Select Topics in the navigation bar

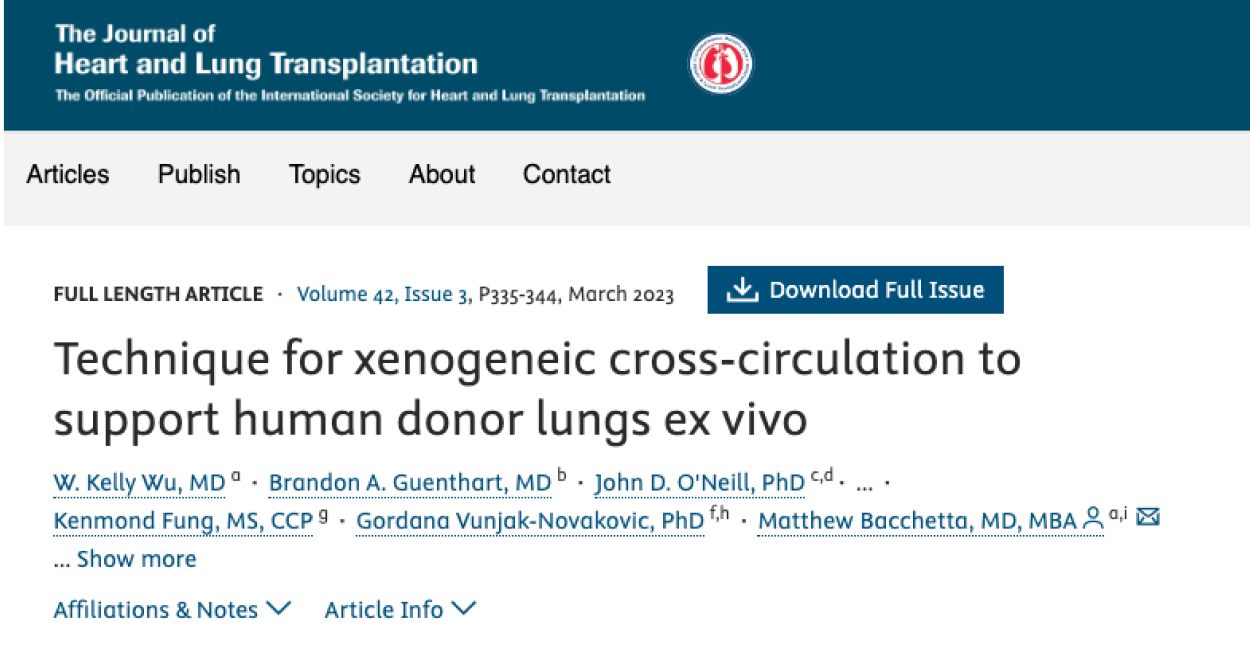[324, 174]
